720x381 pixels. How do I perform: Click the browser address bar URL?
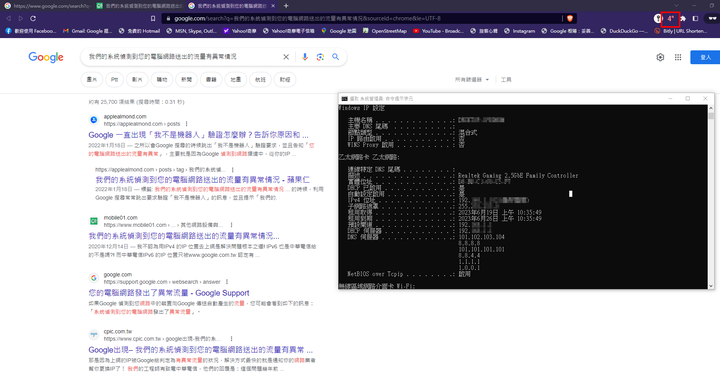(307, 18)
